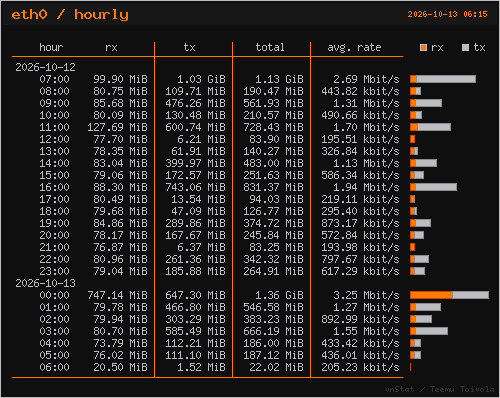Click the rate 1.70 Mbit/s

[366, 127]
